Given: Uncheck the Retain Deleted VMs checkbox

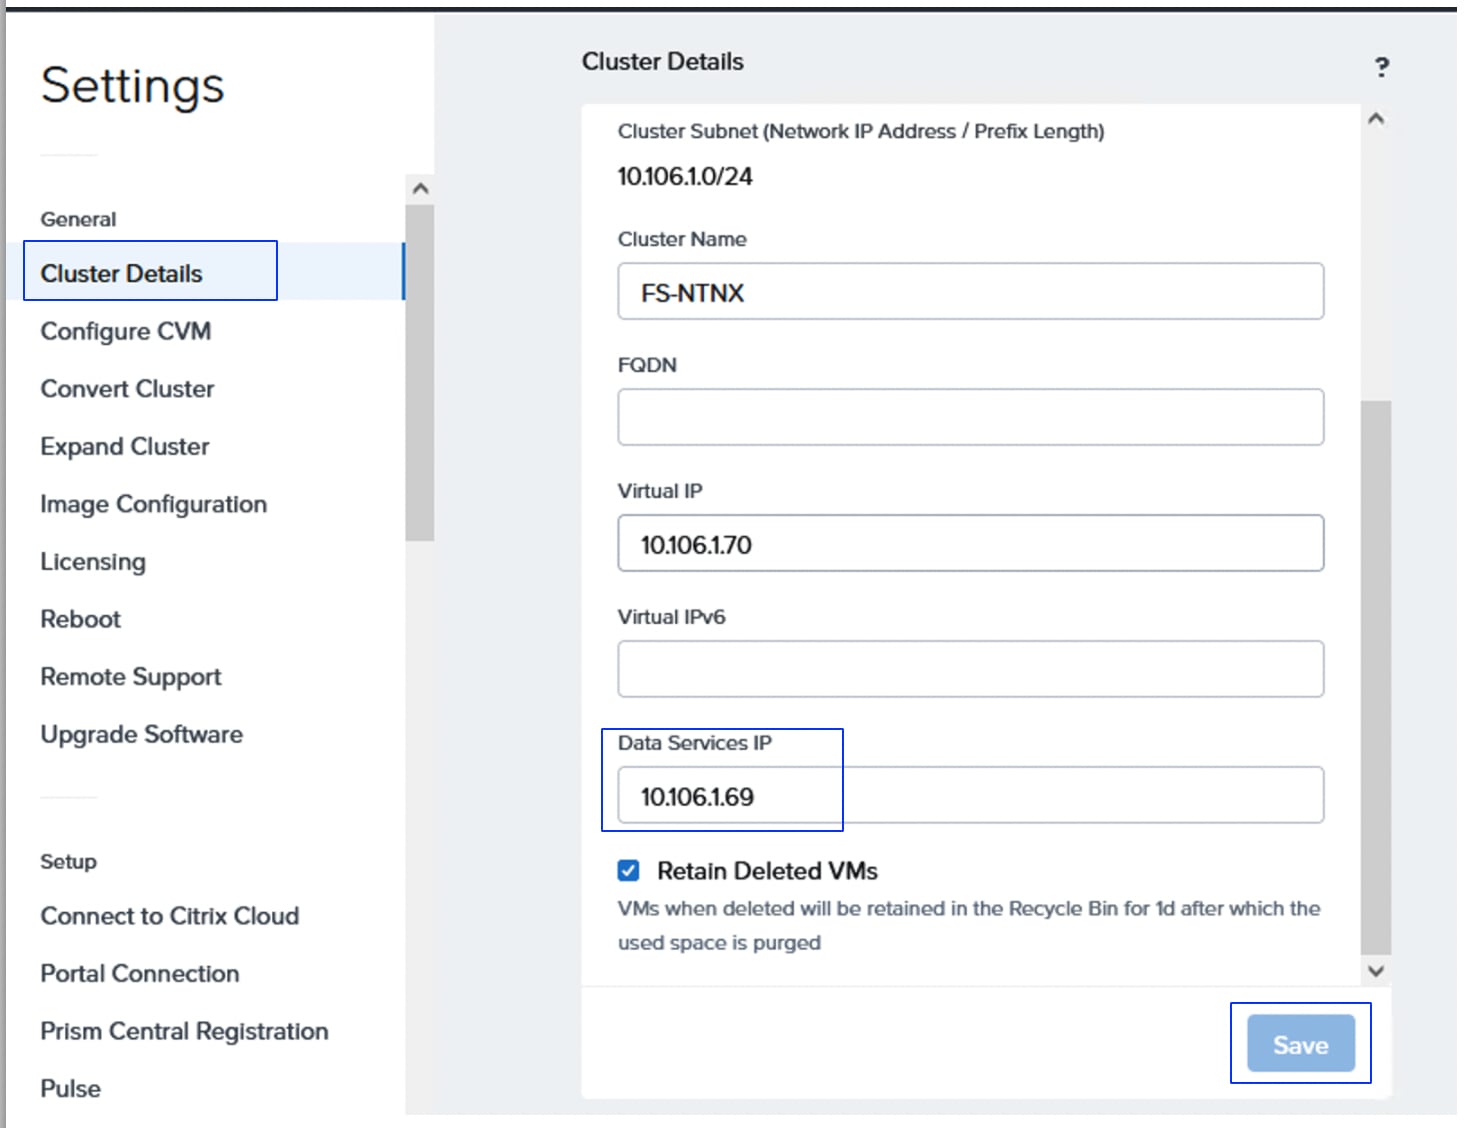Looking at the screenshot, I should tap(628, 871).
